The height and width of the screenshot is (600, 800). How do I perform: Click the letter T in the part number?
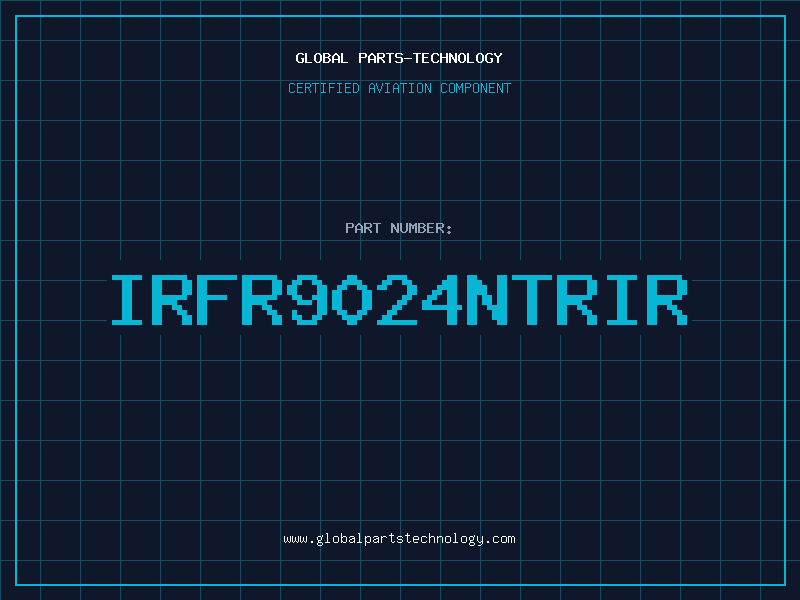tap(532, 300)
